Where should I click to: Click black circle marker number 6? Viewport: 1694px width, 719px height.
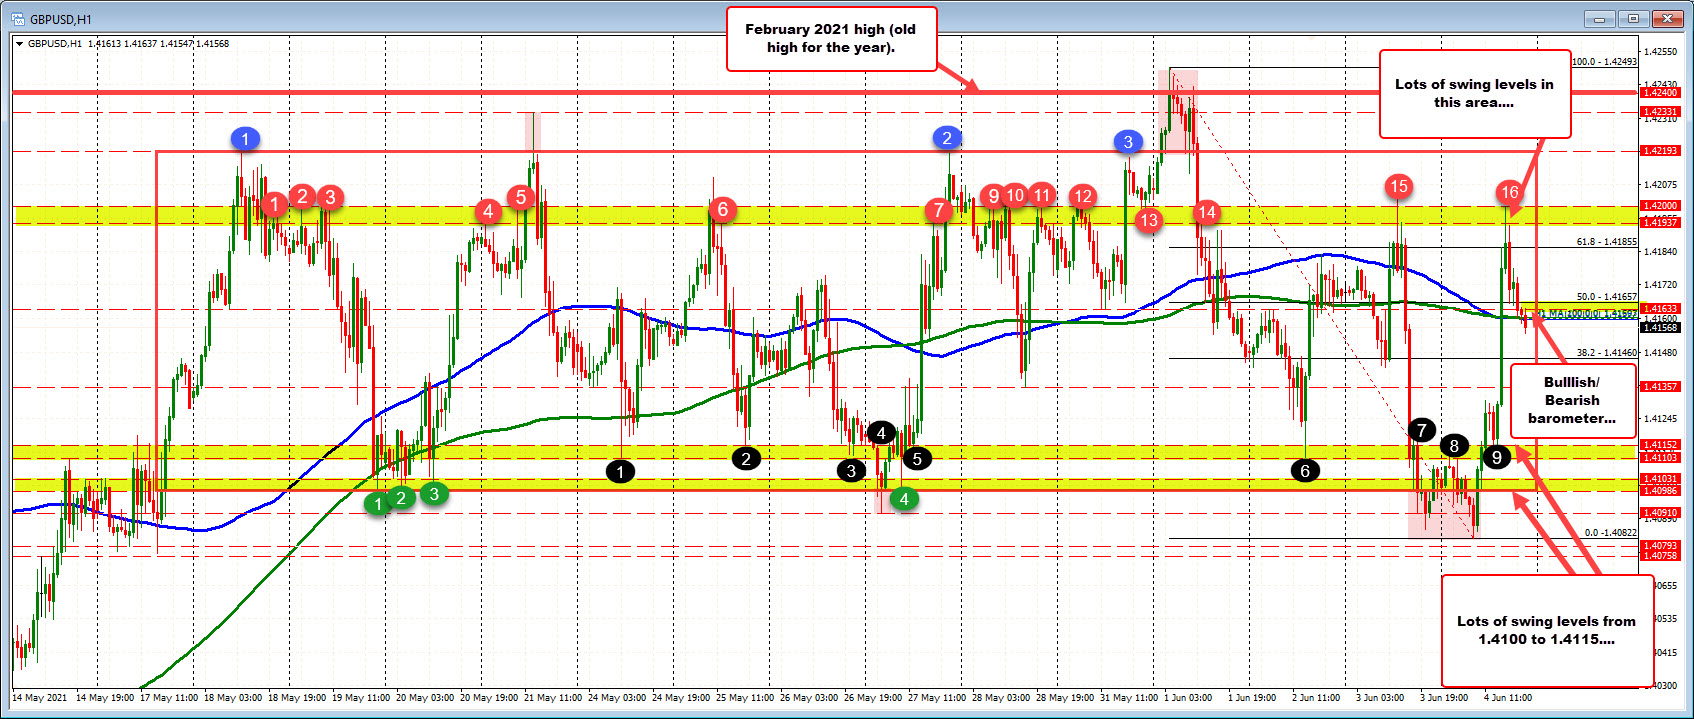pos(1305,471)
